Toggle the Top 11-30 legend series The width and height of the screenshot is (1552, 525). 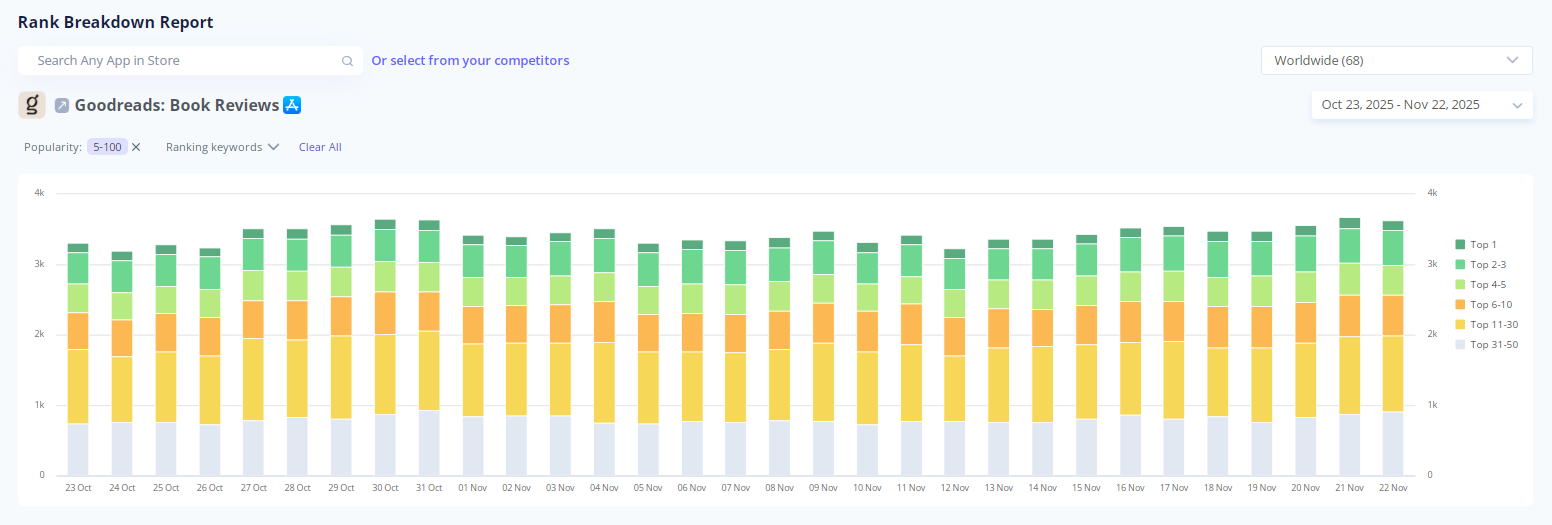1493,324
